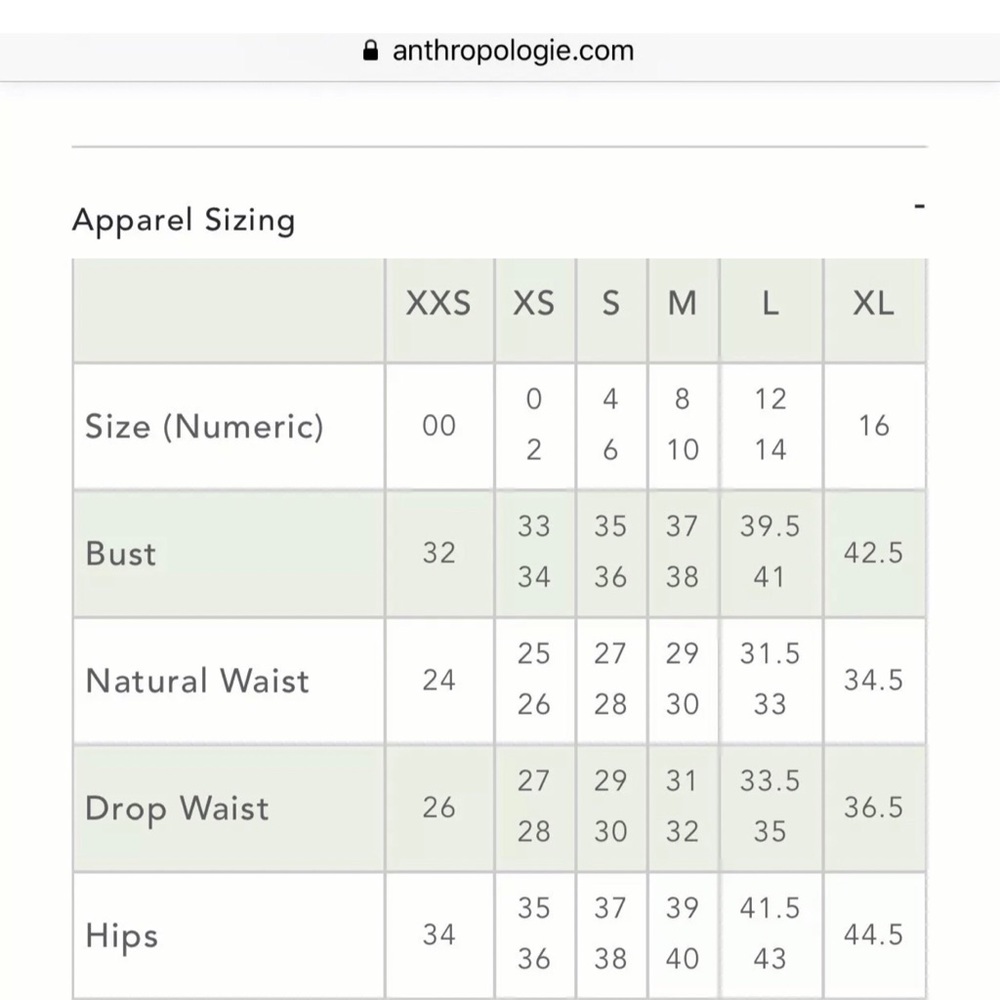The height and width of the screenshot is (1000, 1000).
Task: Click the XXS numeric size 00
Action: [439, 426]
